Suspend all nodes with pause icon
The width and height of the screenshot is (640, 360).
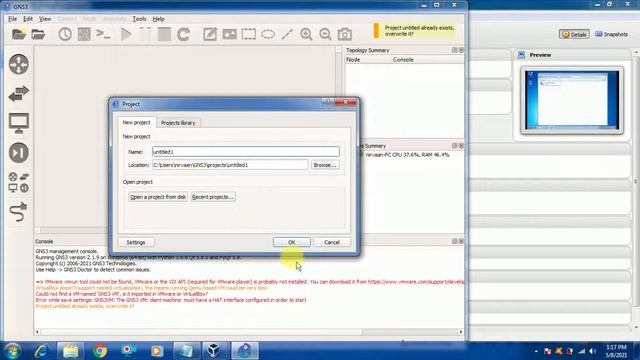point(145,34)
